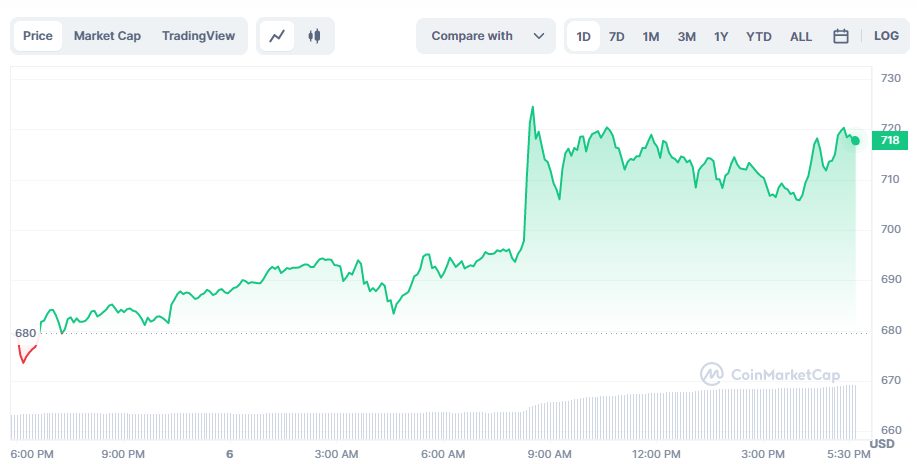Click the green current price dot
The width and height of the screenshot is (917, 464).
tap(855, 141)
